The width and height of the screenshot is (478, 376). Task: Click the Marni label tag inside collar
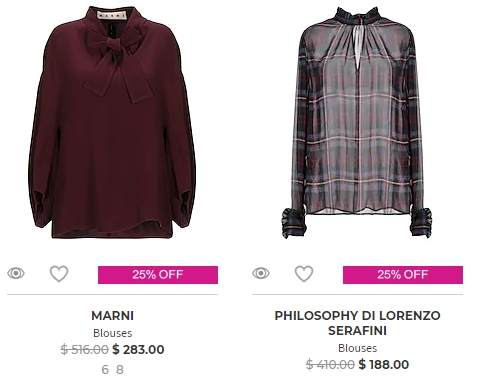tap(112, 15)
